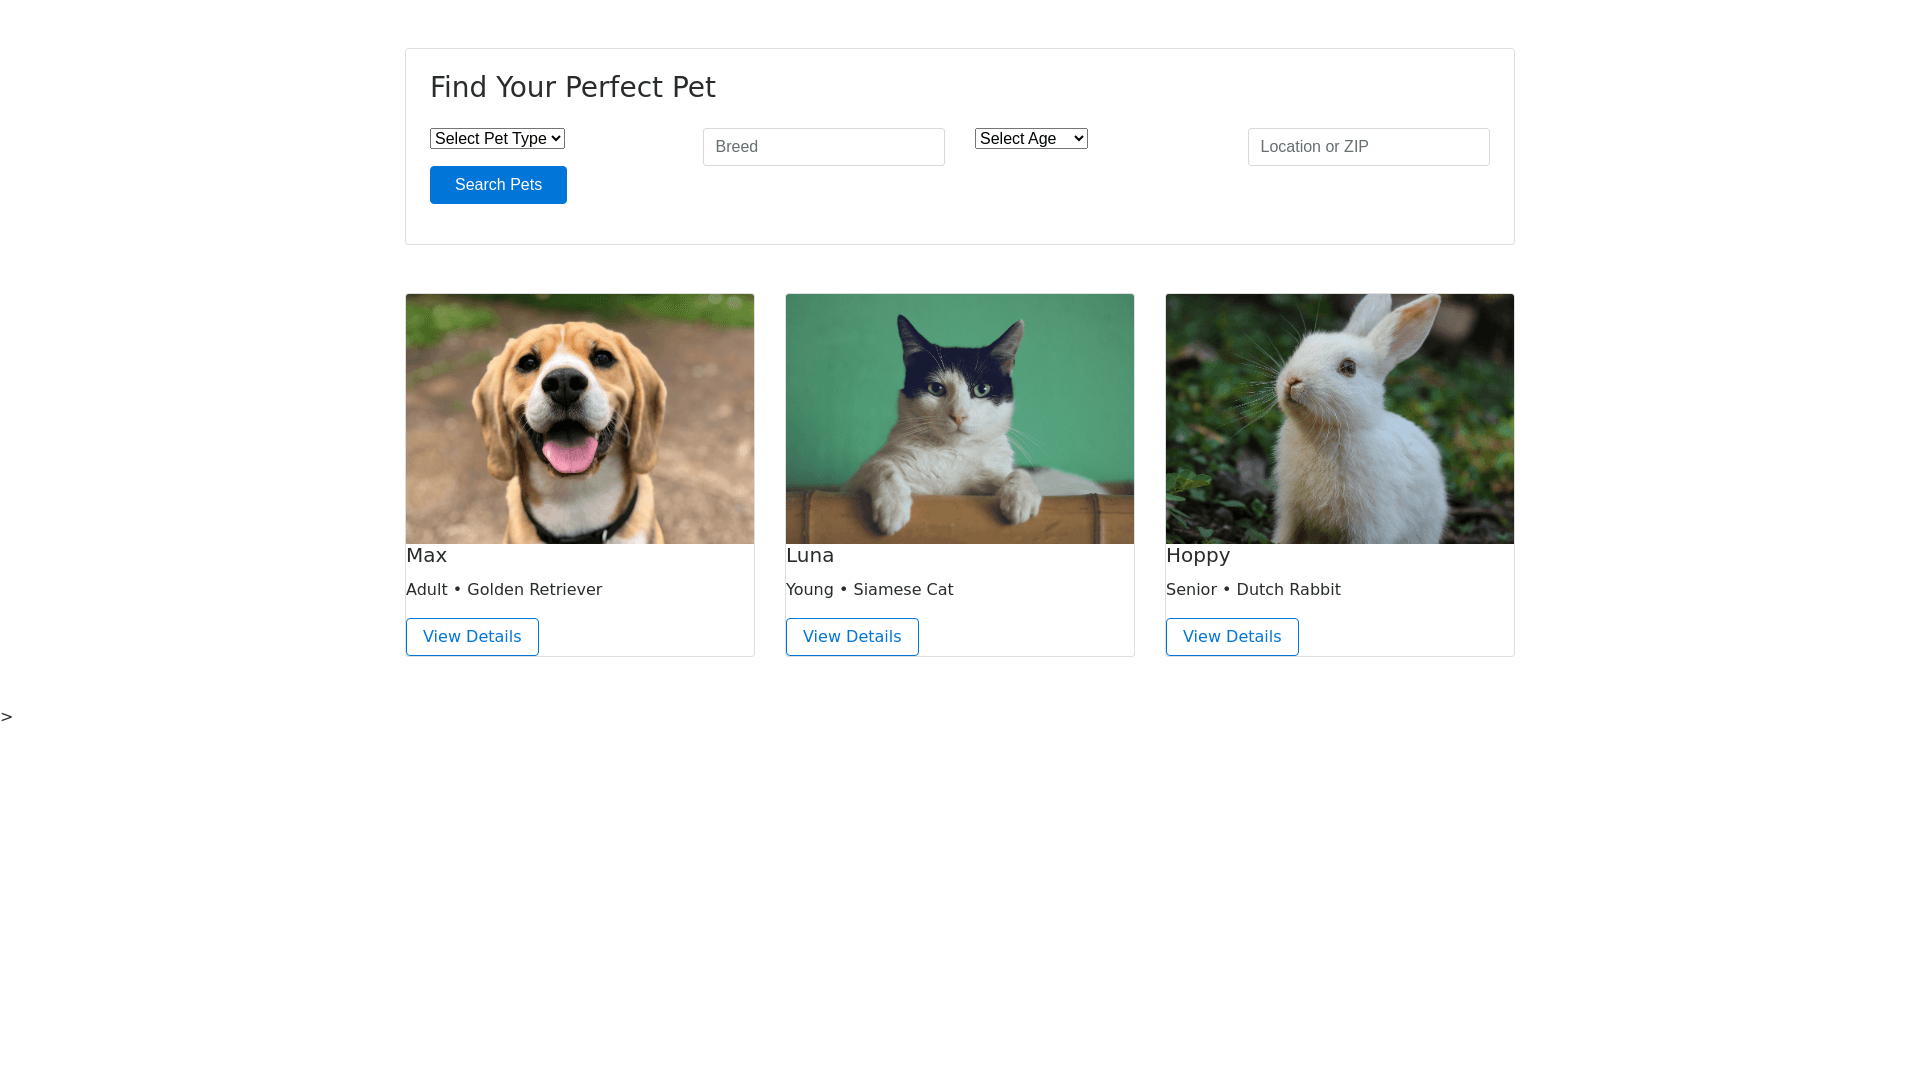
Task: Click Senior • Dutch Rabbit description
Action: tap(1253, 590)
